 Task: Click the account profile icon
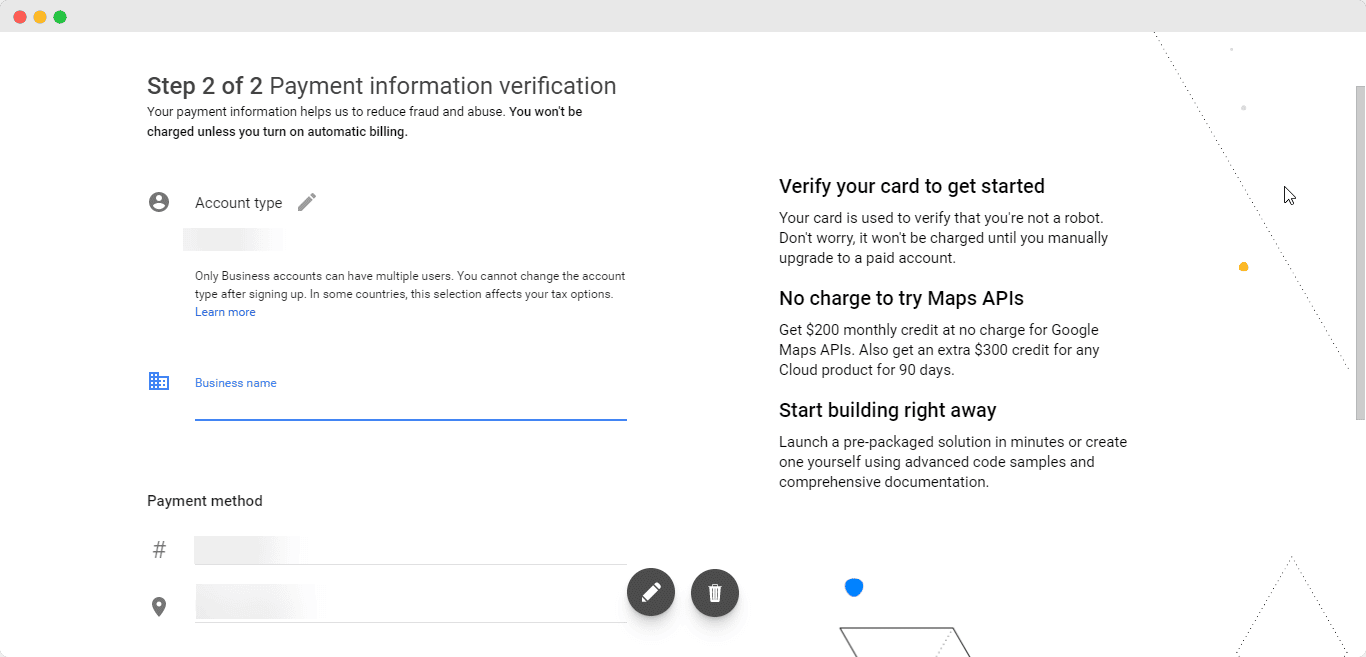(x=159, y=201)
